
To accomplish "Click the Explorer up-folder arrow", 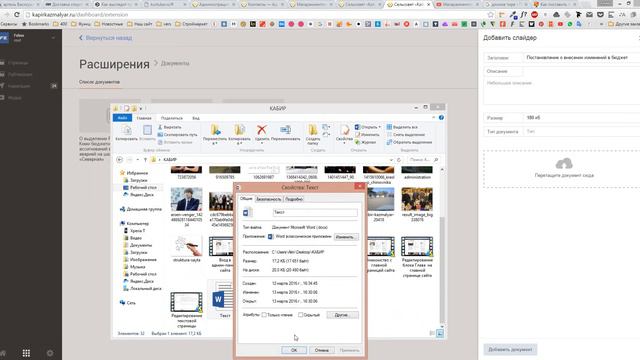I will point(145,160).
